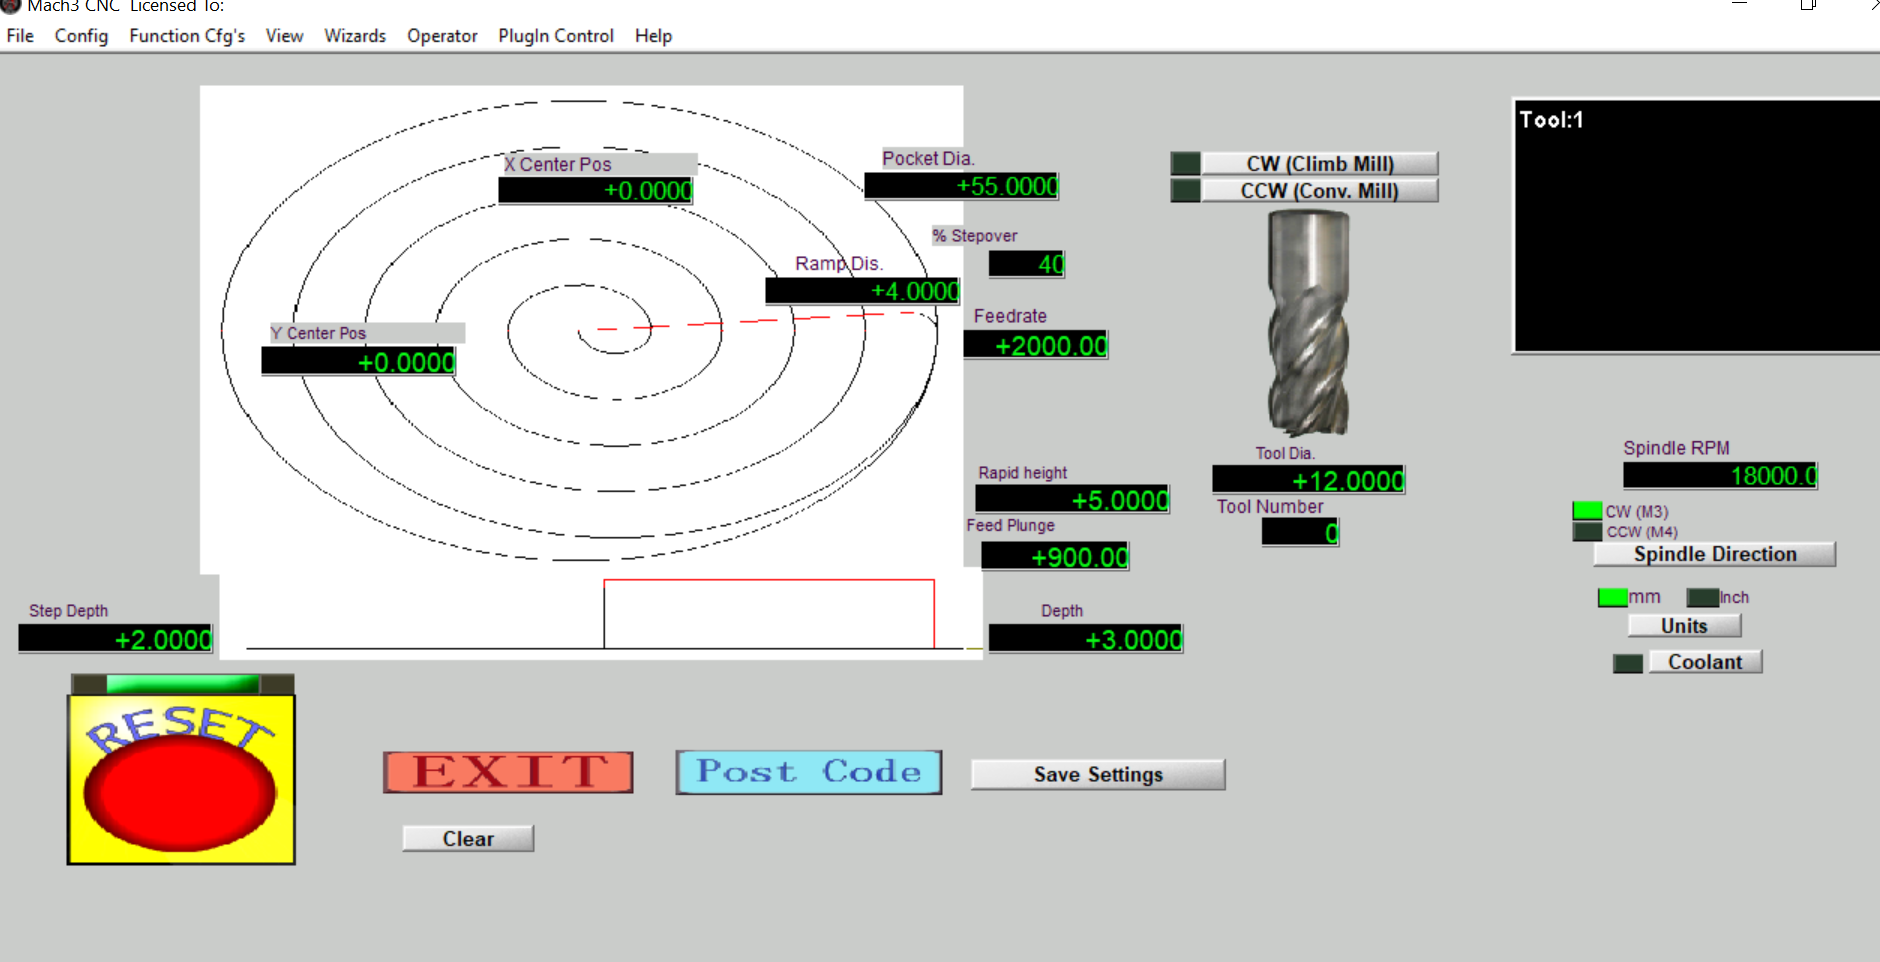This screenshot has height=962, width=1880.
Task: Open the Wizards menu
Action: point(355,36)
